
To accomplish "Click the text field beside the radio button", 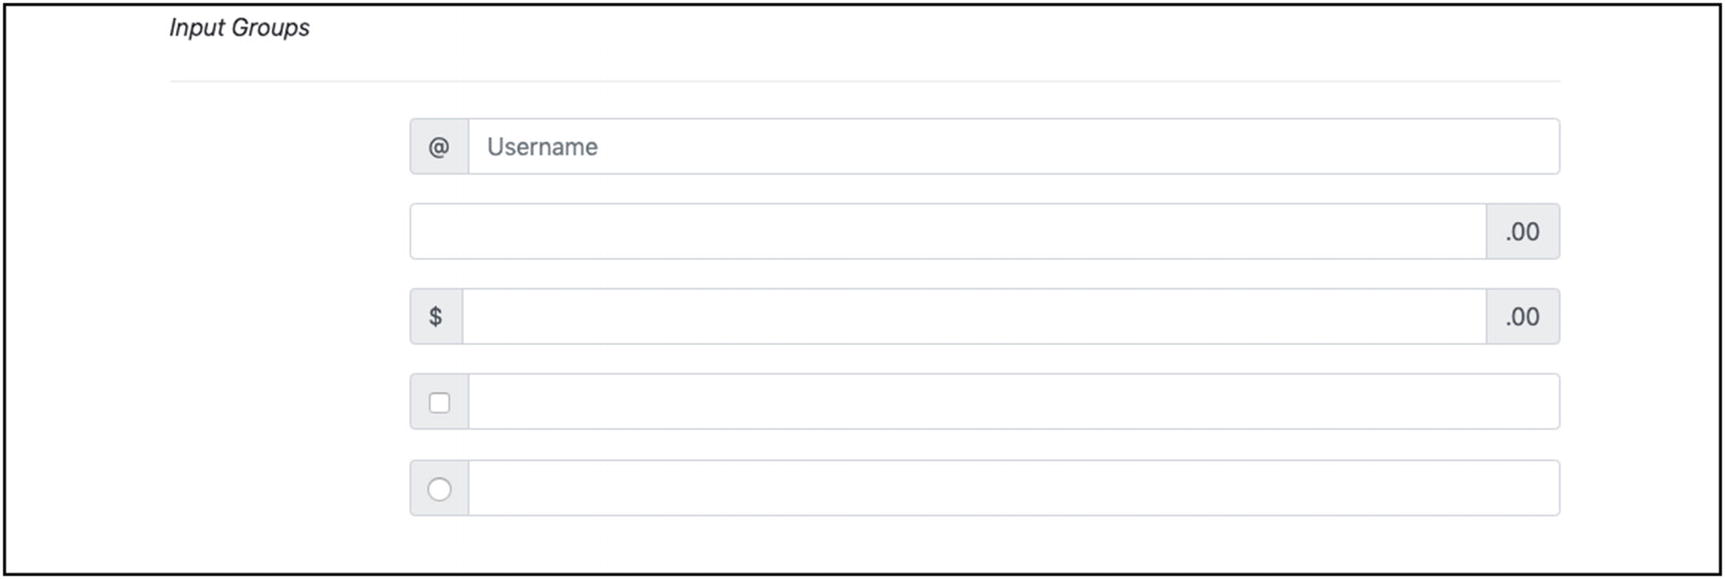I will point(1012,488).
